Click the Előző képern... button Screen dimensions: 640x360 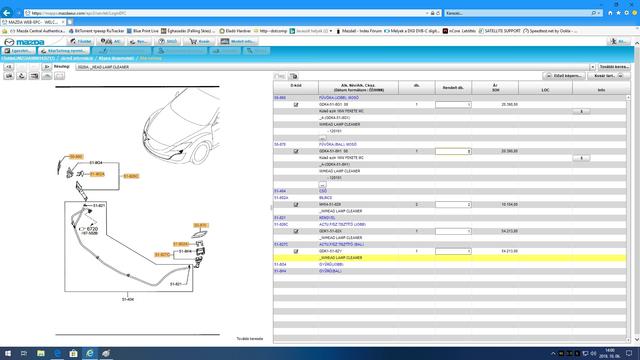(564, 76)
